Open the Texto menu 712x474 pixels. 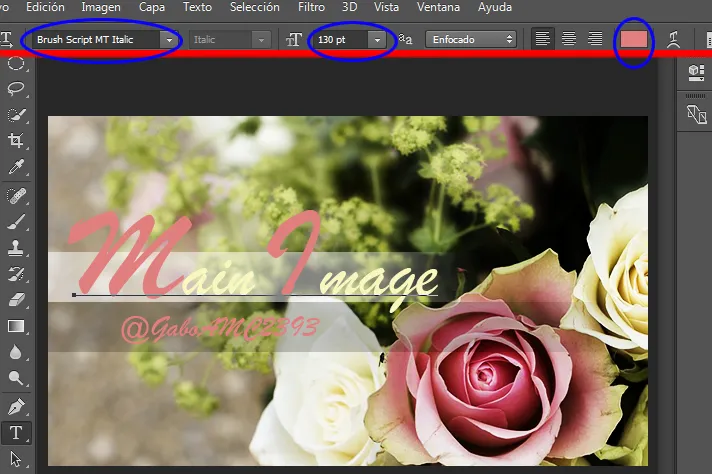pyautogui.click(x=197, y=7)
